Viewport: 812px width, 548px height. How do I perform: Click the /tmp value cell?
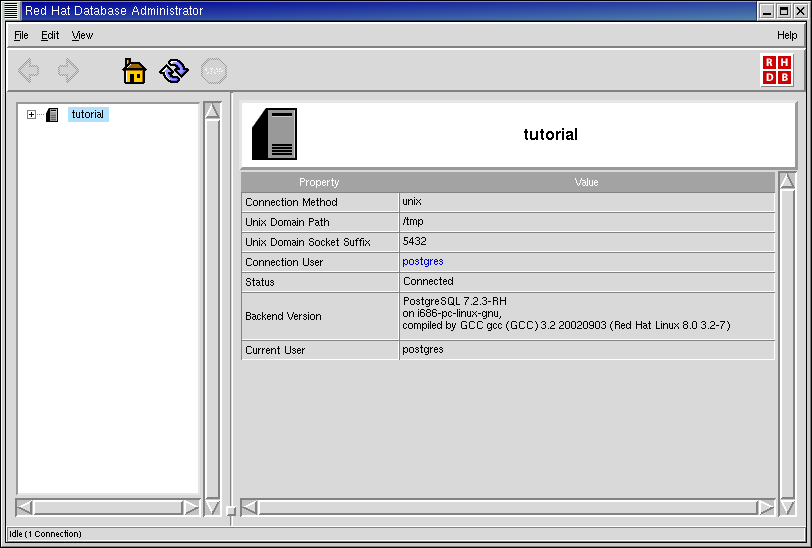tap(587, 222)
